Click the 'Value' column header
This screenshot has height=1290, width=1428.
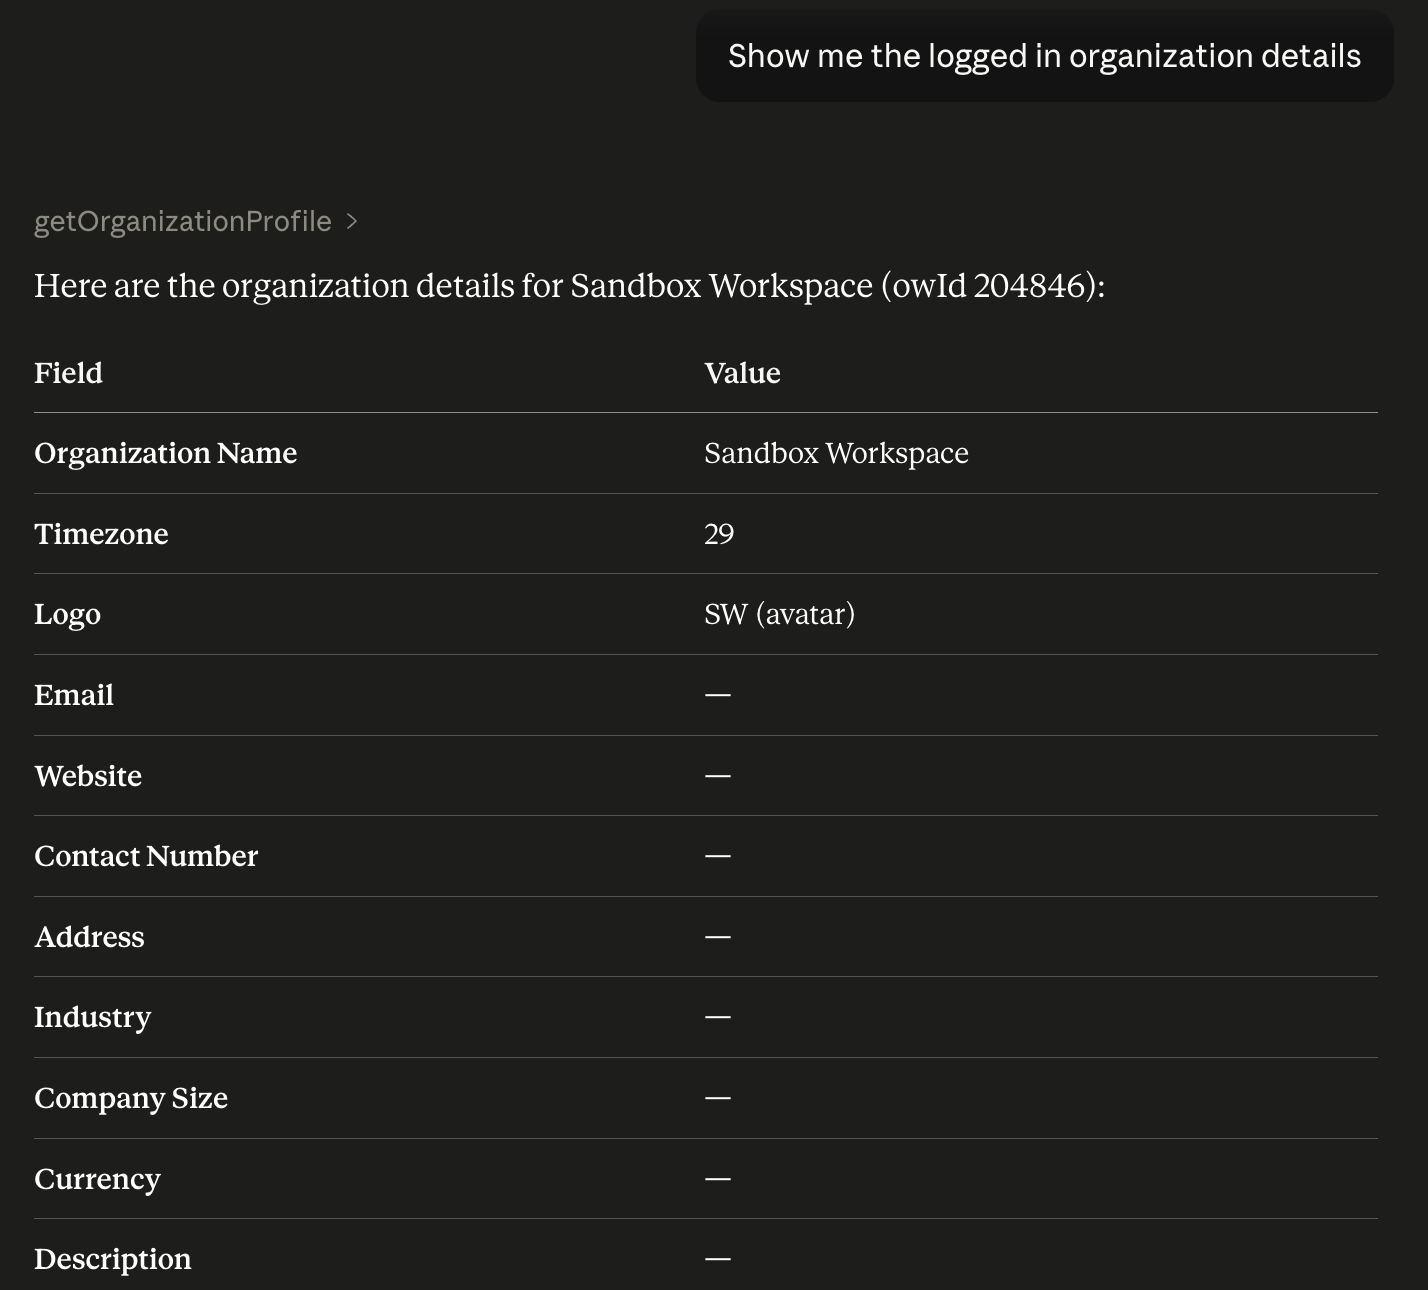742,373
